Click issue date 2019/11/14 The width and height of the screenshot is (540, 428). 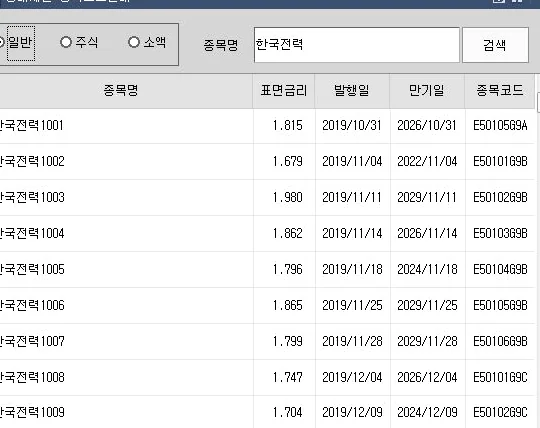pyautogui.click(x=352, y=233)
